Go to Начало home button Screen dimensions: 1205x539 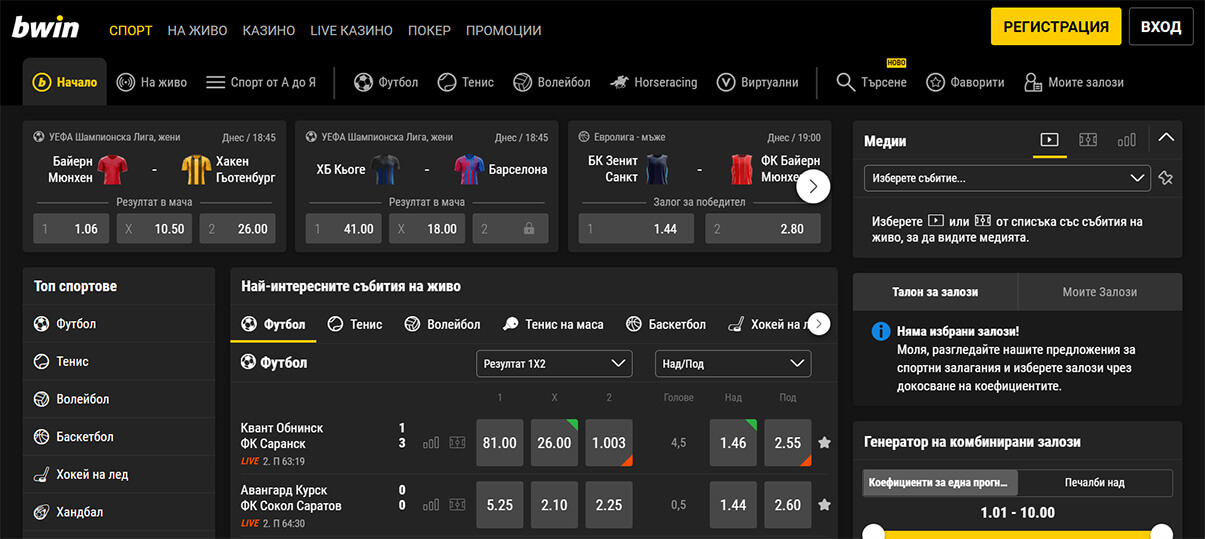[x=66, y=82]
